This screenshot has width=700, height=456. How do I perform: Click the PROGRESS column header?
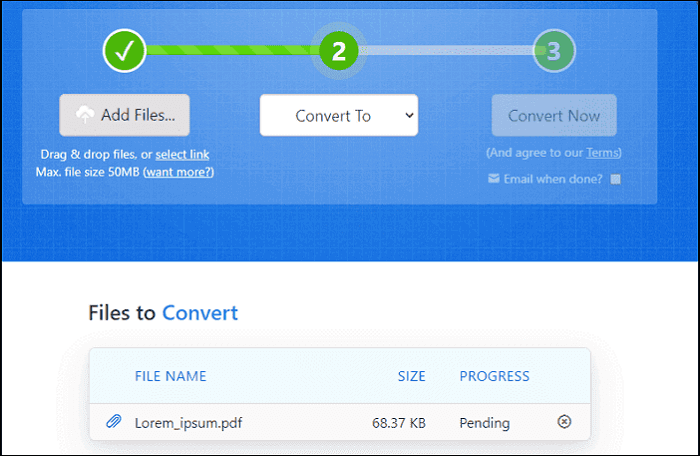point(494,376)
